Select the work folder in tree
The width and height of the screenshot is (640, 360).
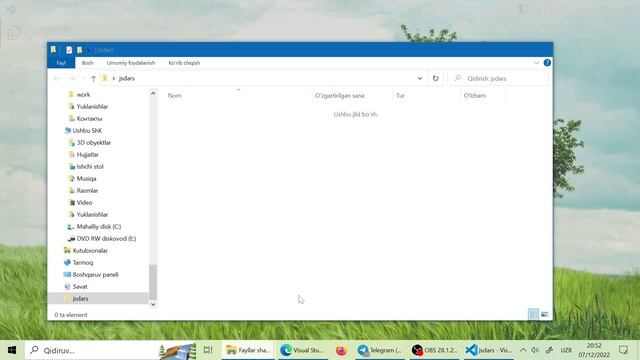click(x=83, y=95)
